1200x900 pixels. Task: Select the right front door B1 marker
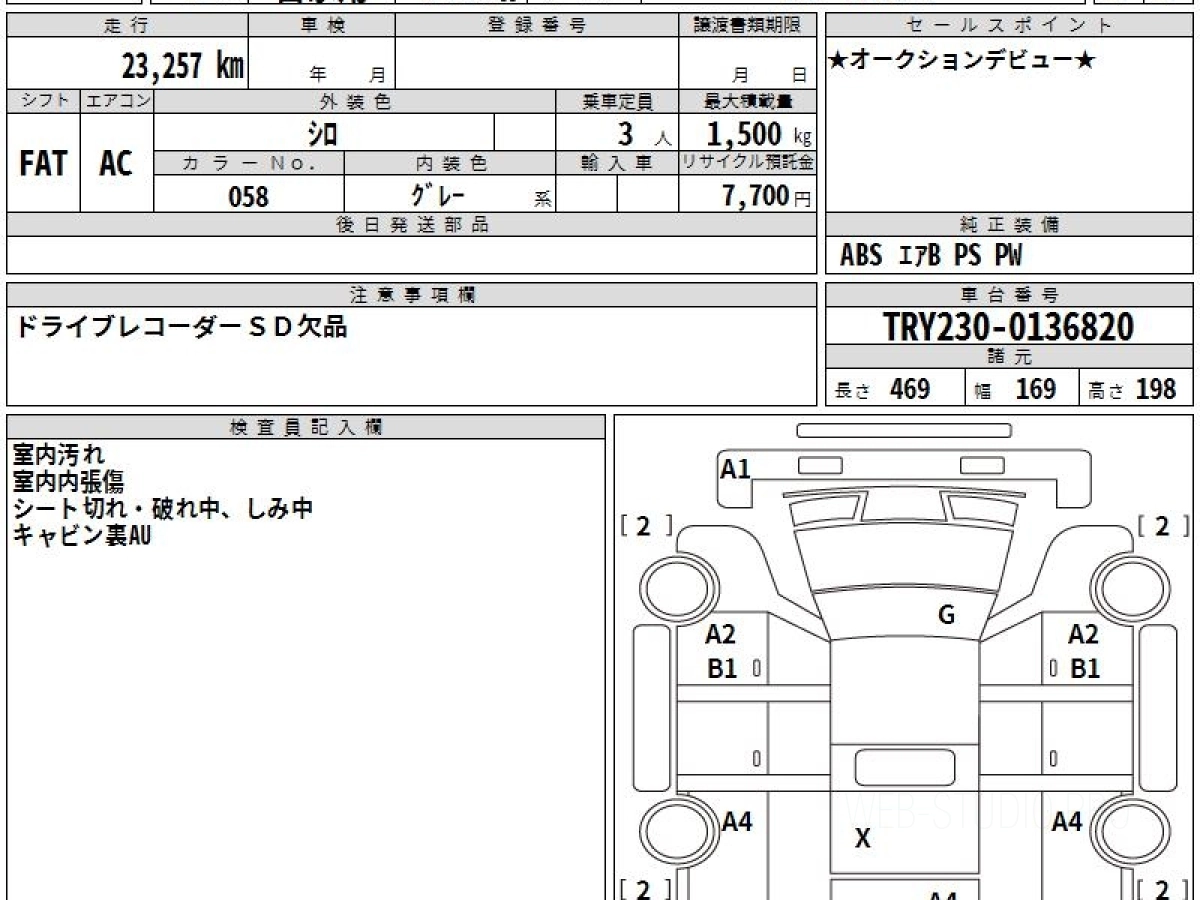(x=1085, y=669)
